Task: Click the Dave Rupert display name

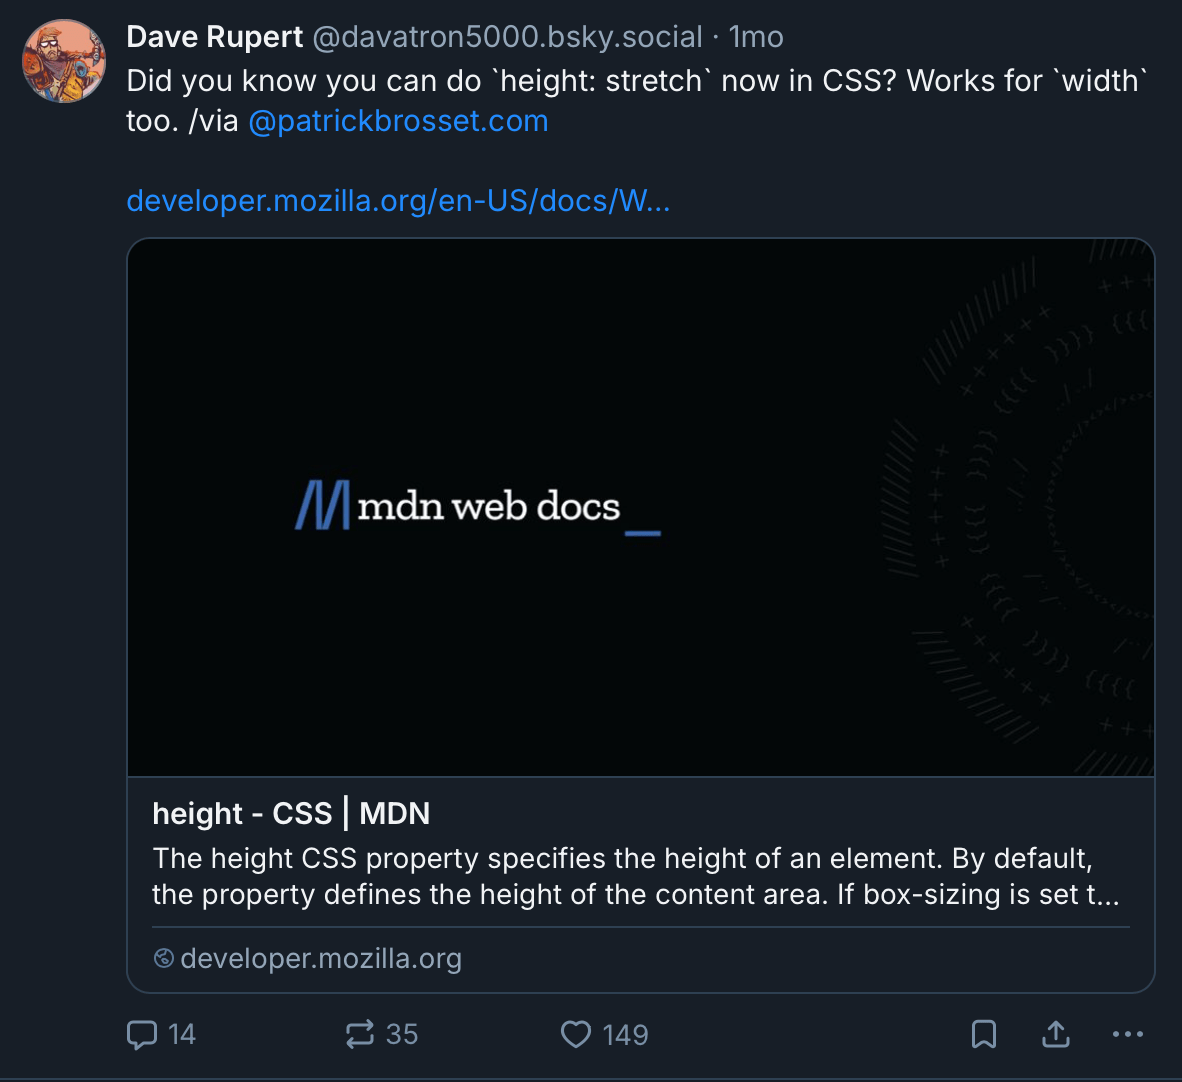Action: coord(214,37)
